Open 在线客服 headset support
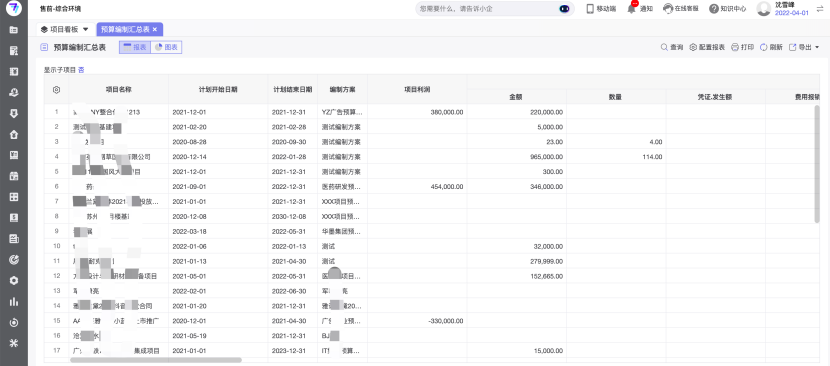The width and height of the screenshot is (830, 366). tap(680, 8)
